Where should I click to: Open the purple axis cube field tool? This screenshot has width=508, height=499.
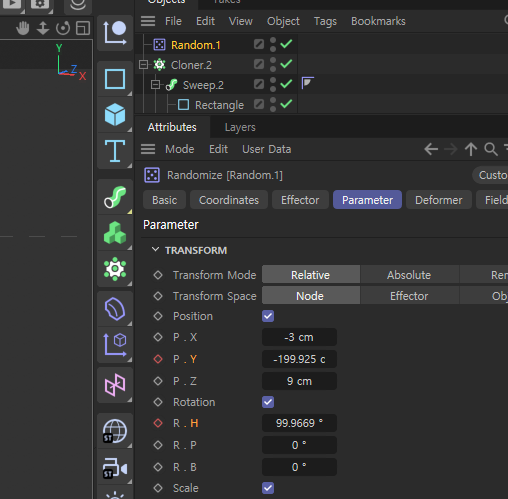click(115, 345)
